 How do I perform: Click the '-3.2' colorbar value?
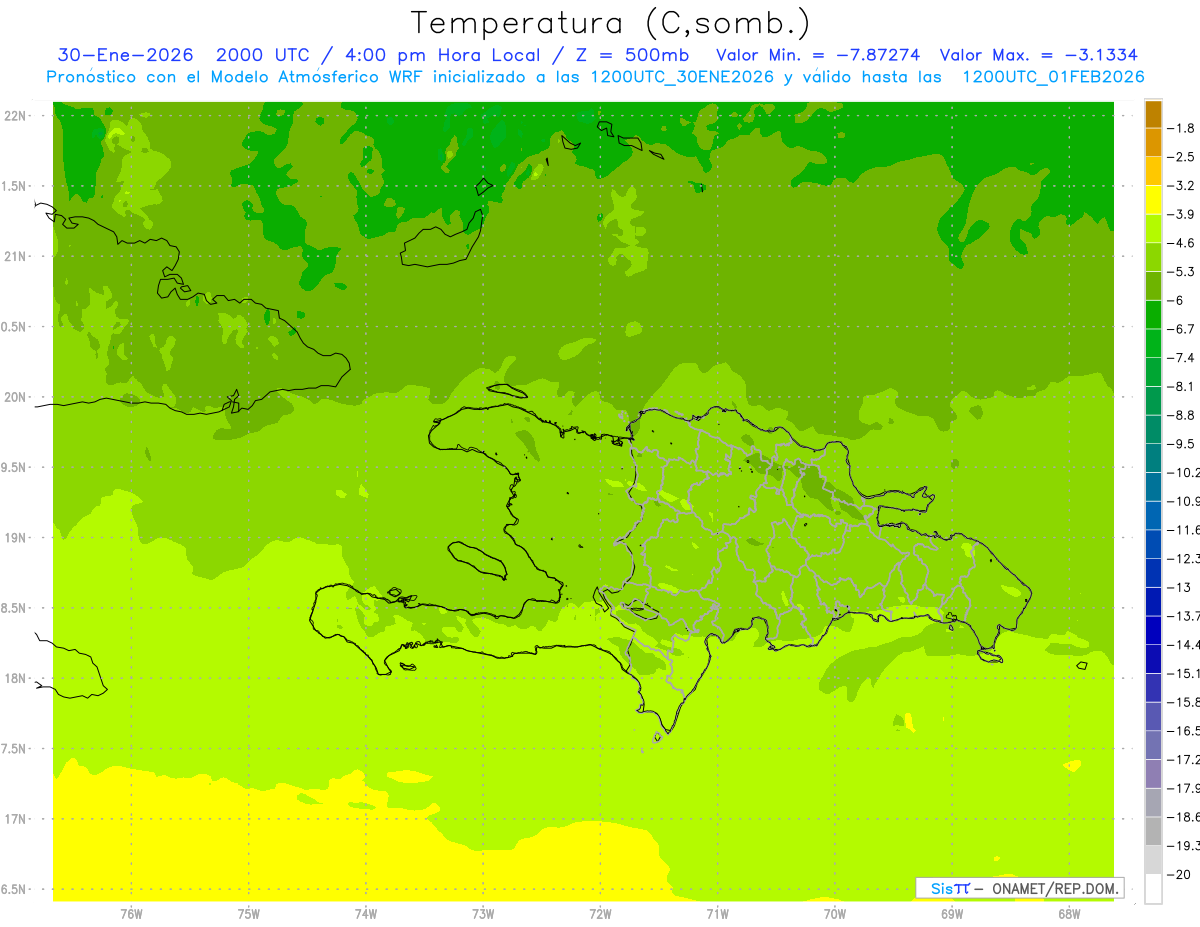click(1182, 186)
